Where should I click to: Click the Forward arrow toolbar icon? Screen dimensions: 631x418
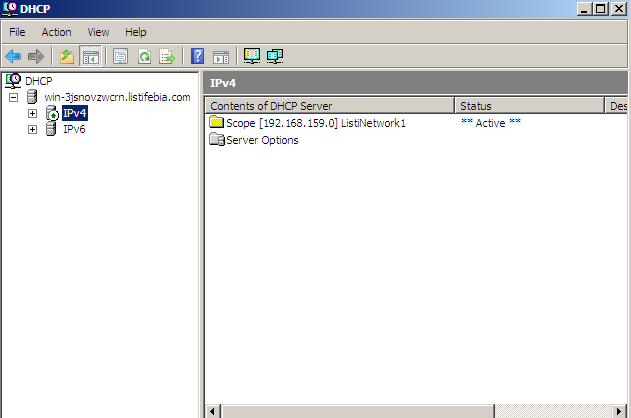36,56
